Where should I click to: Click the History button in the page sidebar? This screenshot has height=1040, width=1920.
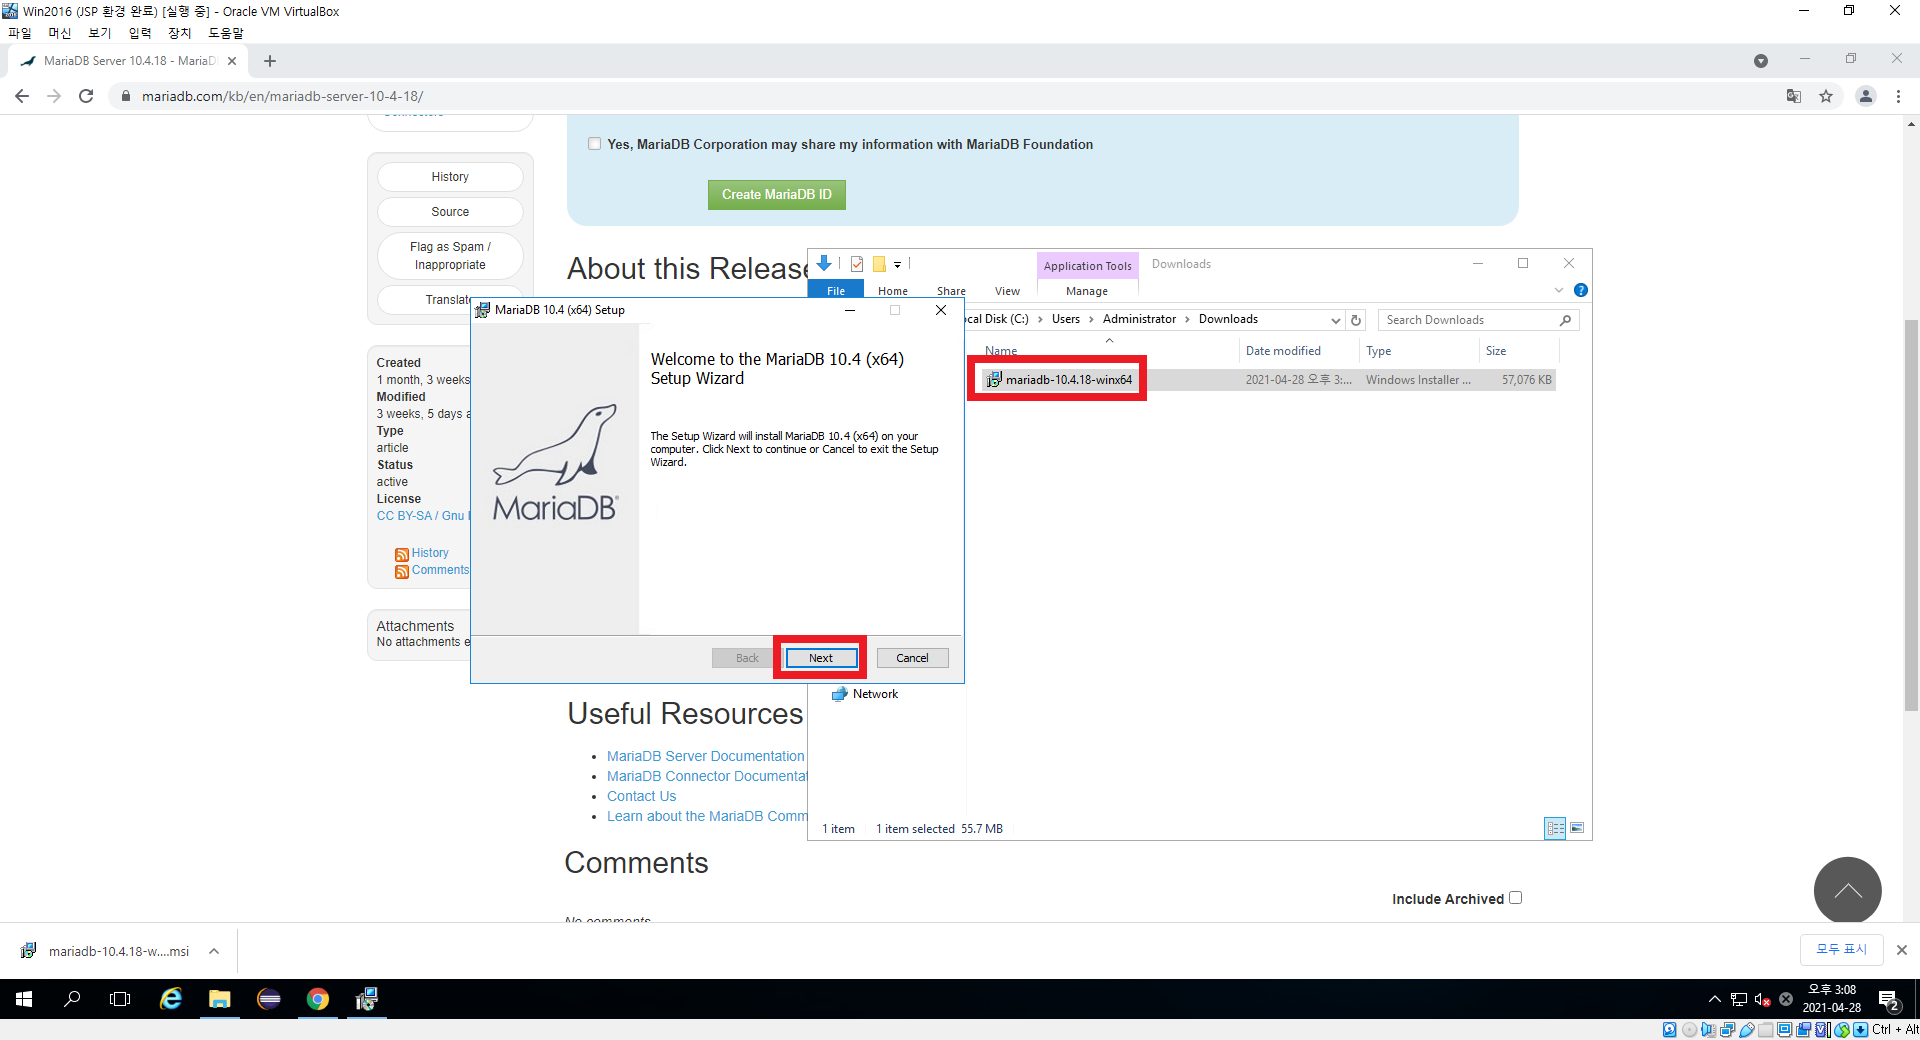[x=450, y=177]
